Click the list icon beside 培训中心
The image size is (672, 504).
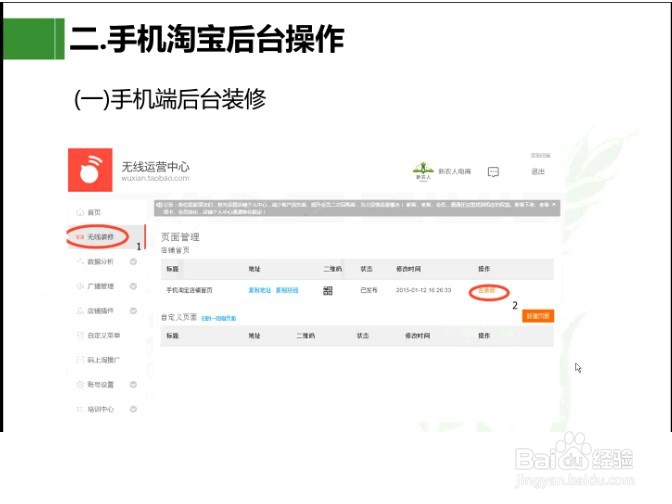tap(80, 409)
